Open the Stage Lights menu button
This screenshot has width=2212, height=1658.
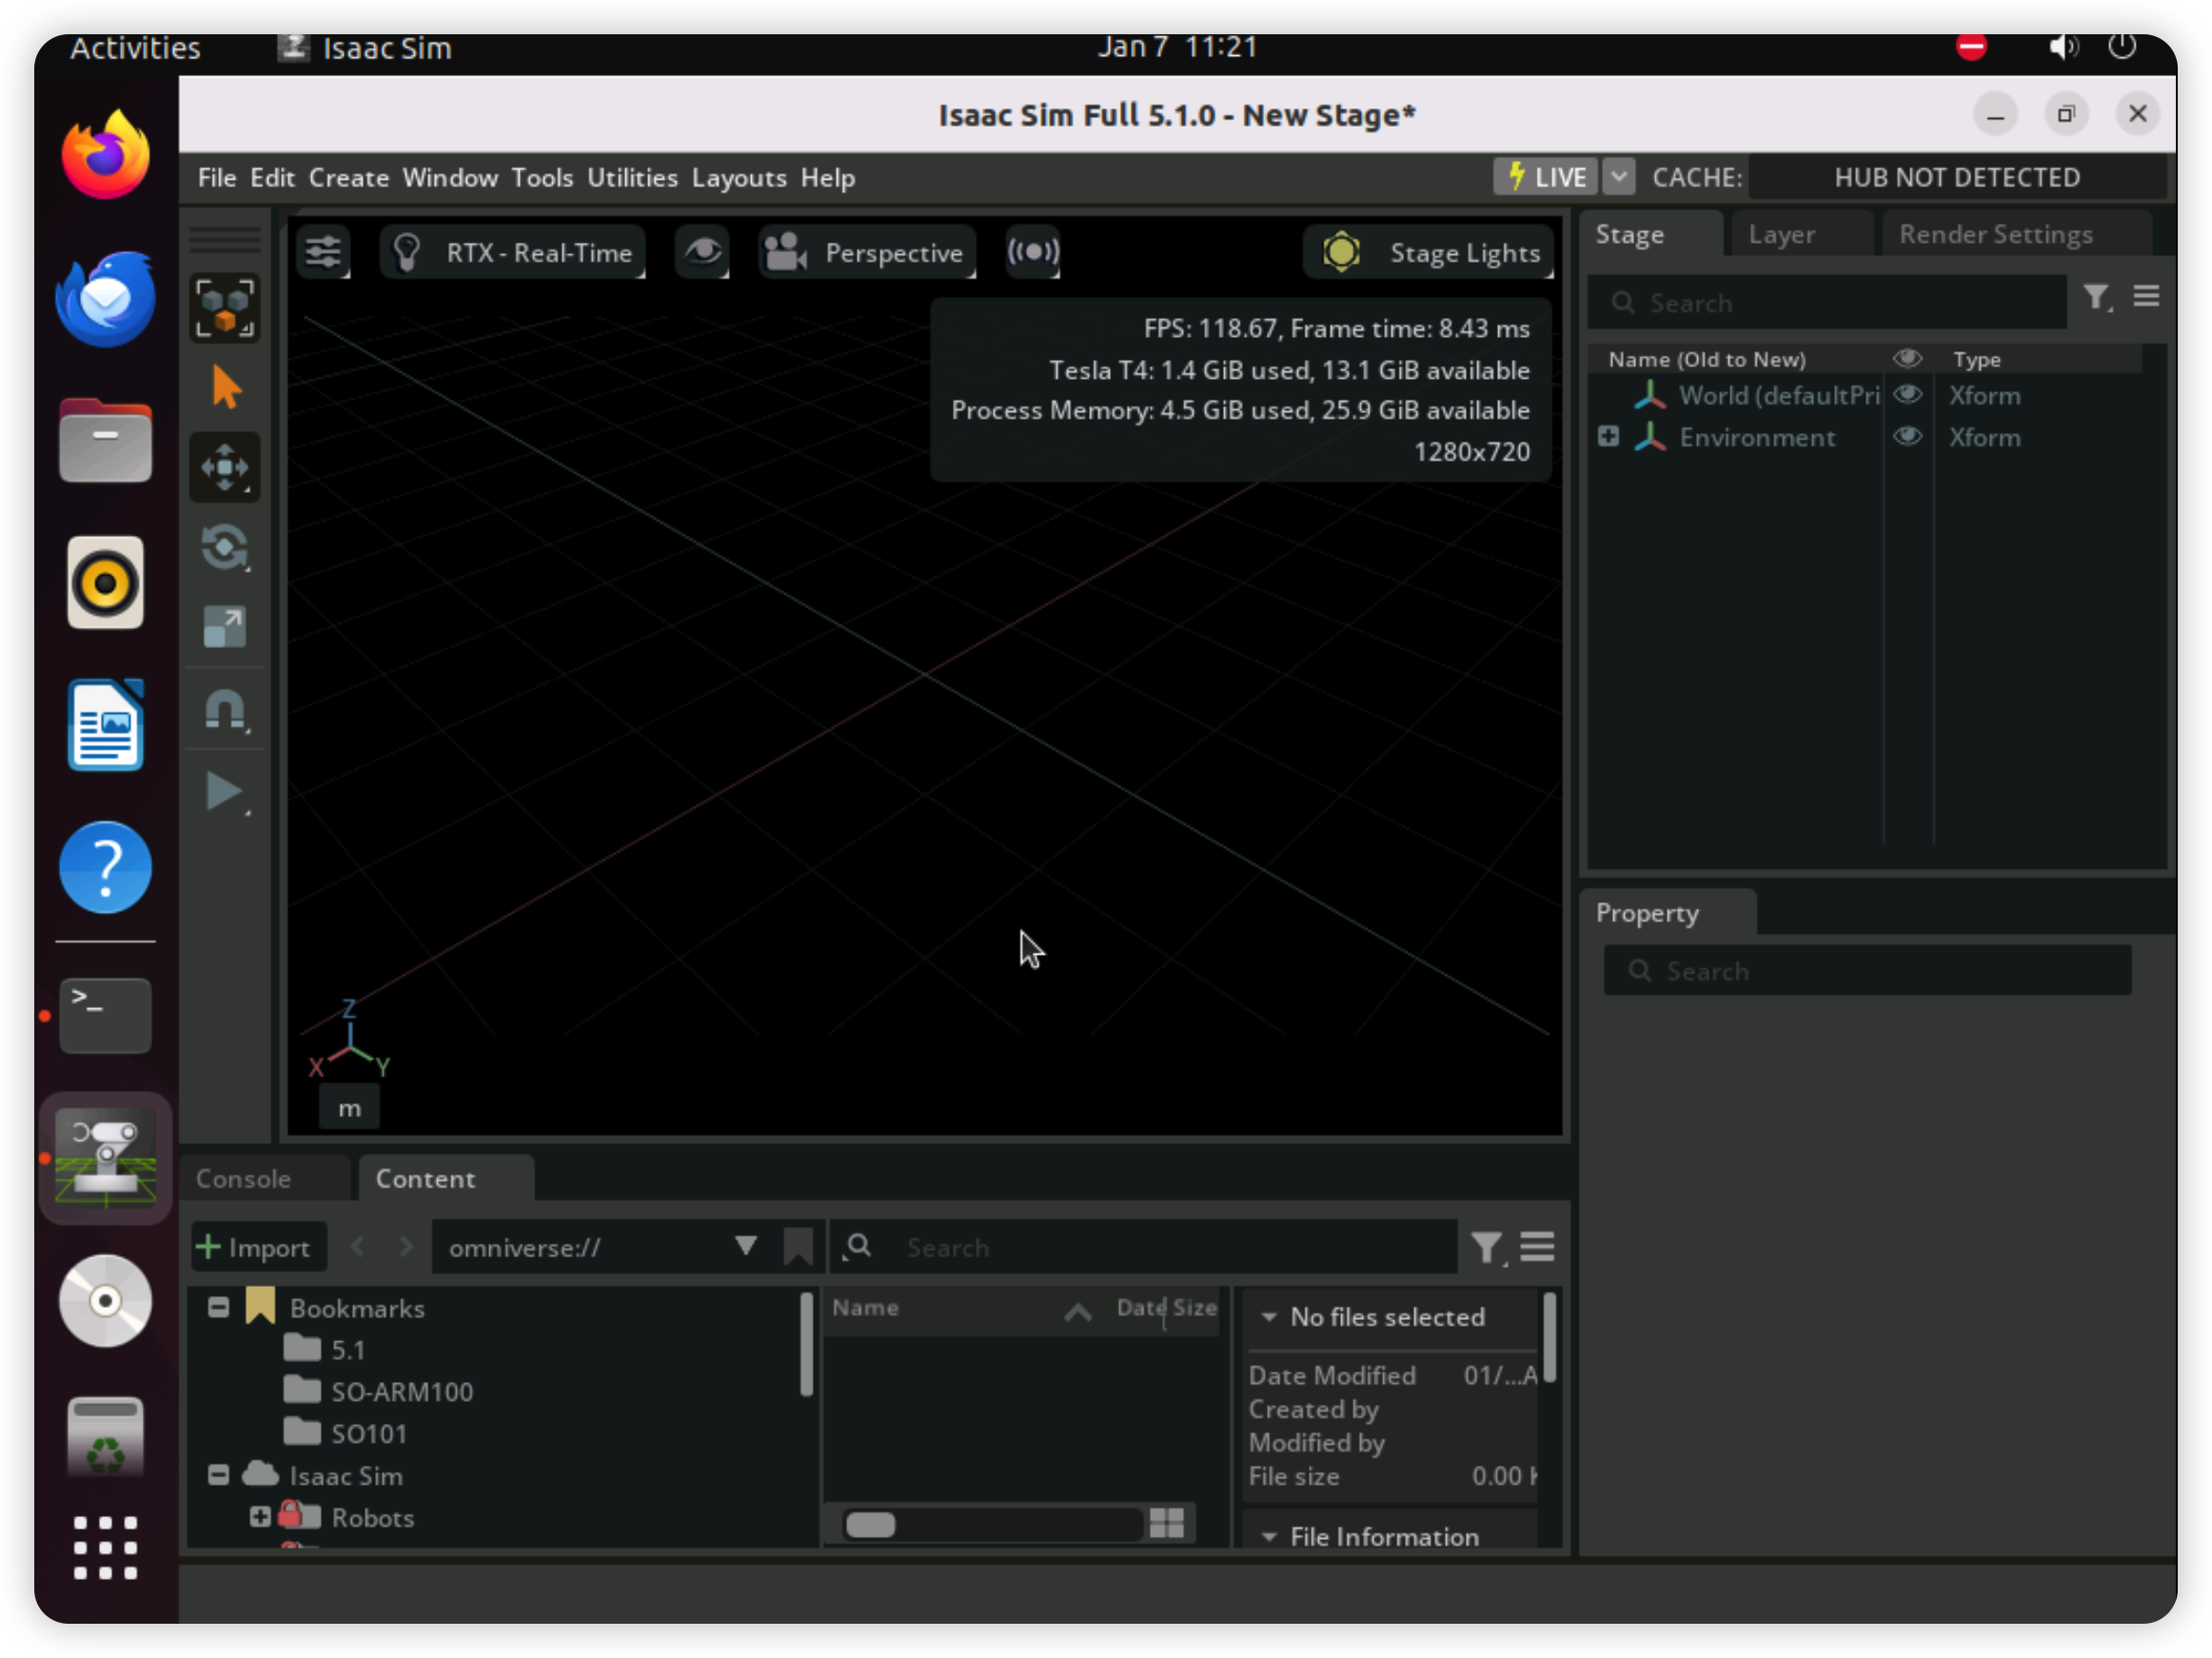coord(1430,252)
